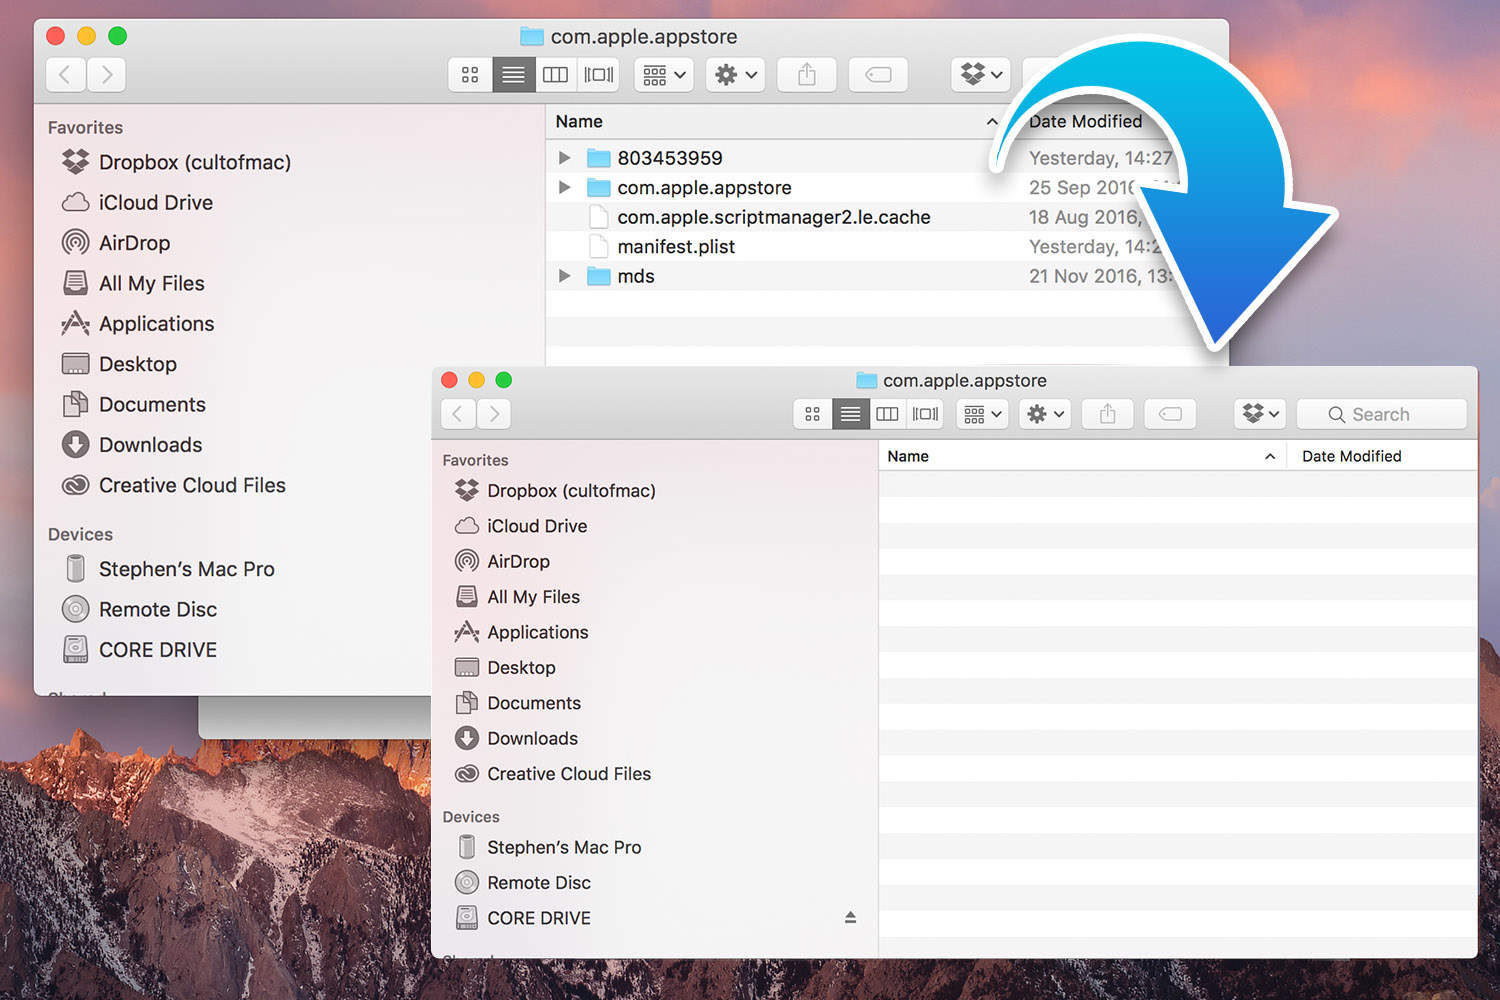The height and width of the screenshot is (1000, 1500).
Task: Select iCloud Drive in back window sidebar
Action: pyautogui.click(x=155, y=203)
